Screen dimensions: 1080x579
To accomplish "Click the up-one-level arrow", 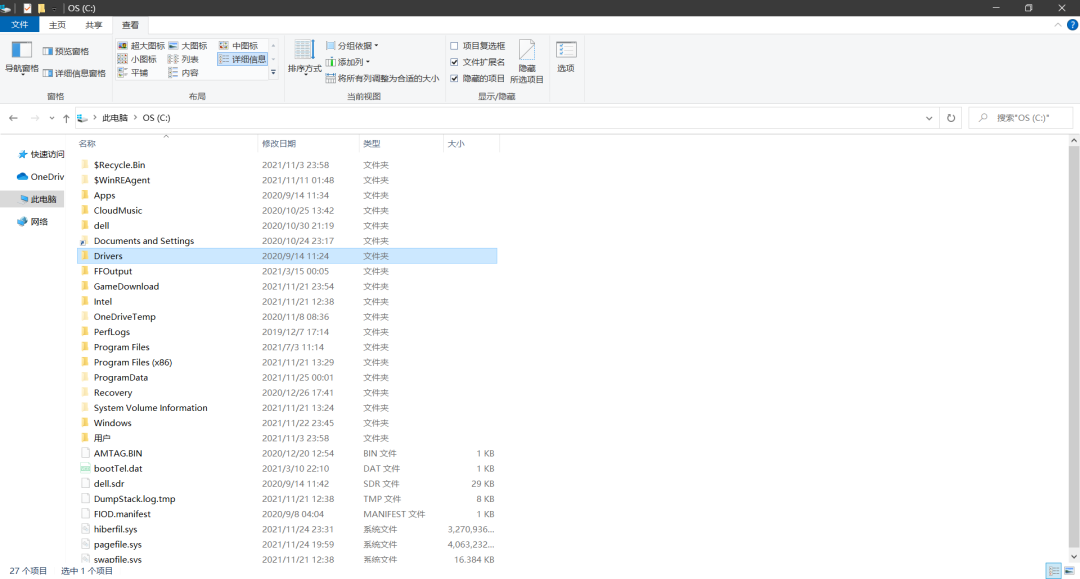I will [66, 118].
